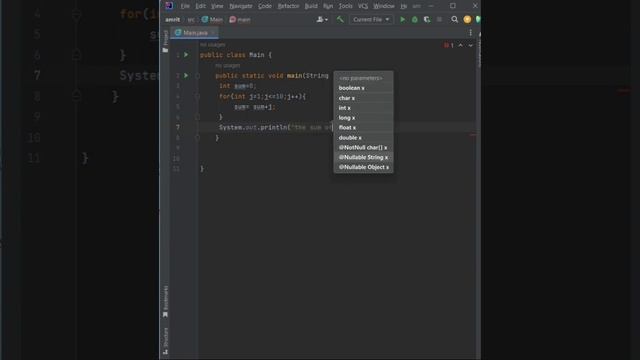Click in the System.out.println line
The height and width of the screenshot is (360, 640).
[276, 127]
